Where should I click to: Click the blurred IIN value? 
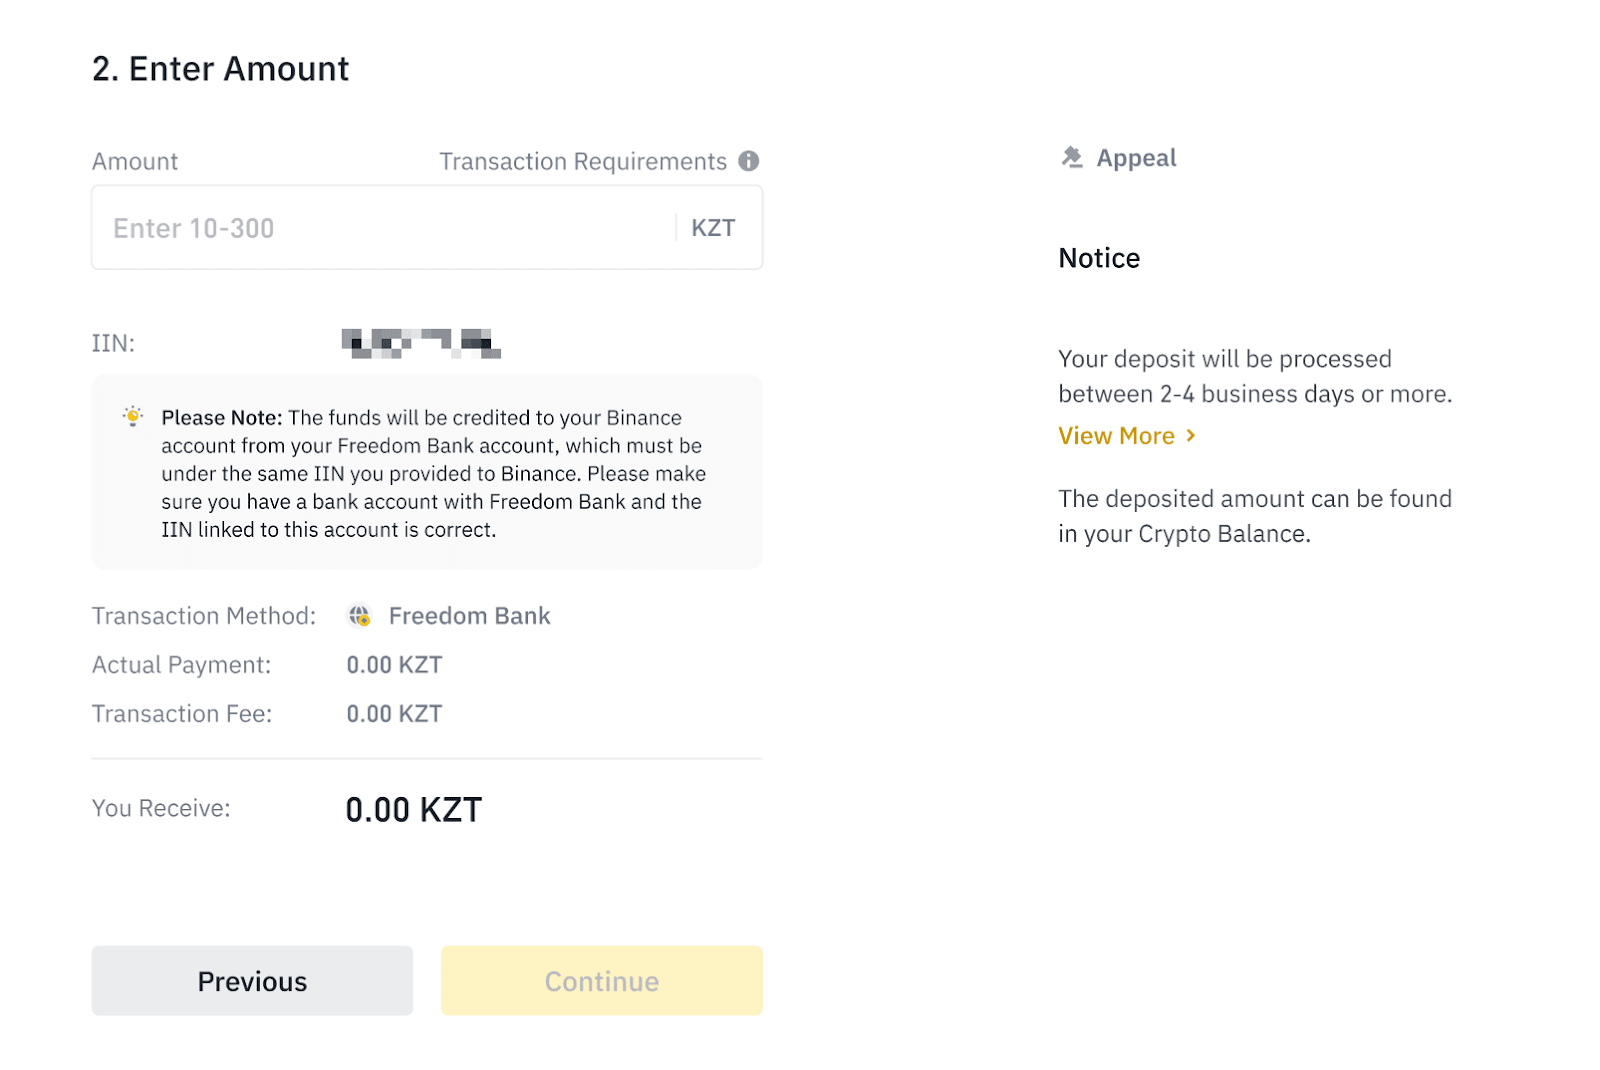pyautogui.click(x=421, y=343)
